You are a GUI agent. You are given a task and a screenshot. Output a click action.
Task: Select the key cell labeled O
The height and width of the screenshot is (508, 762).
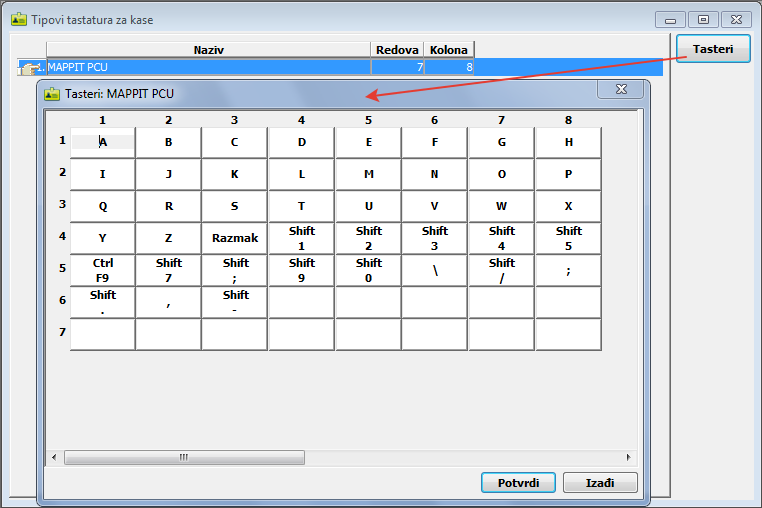tap(502, 174)
